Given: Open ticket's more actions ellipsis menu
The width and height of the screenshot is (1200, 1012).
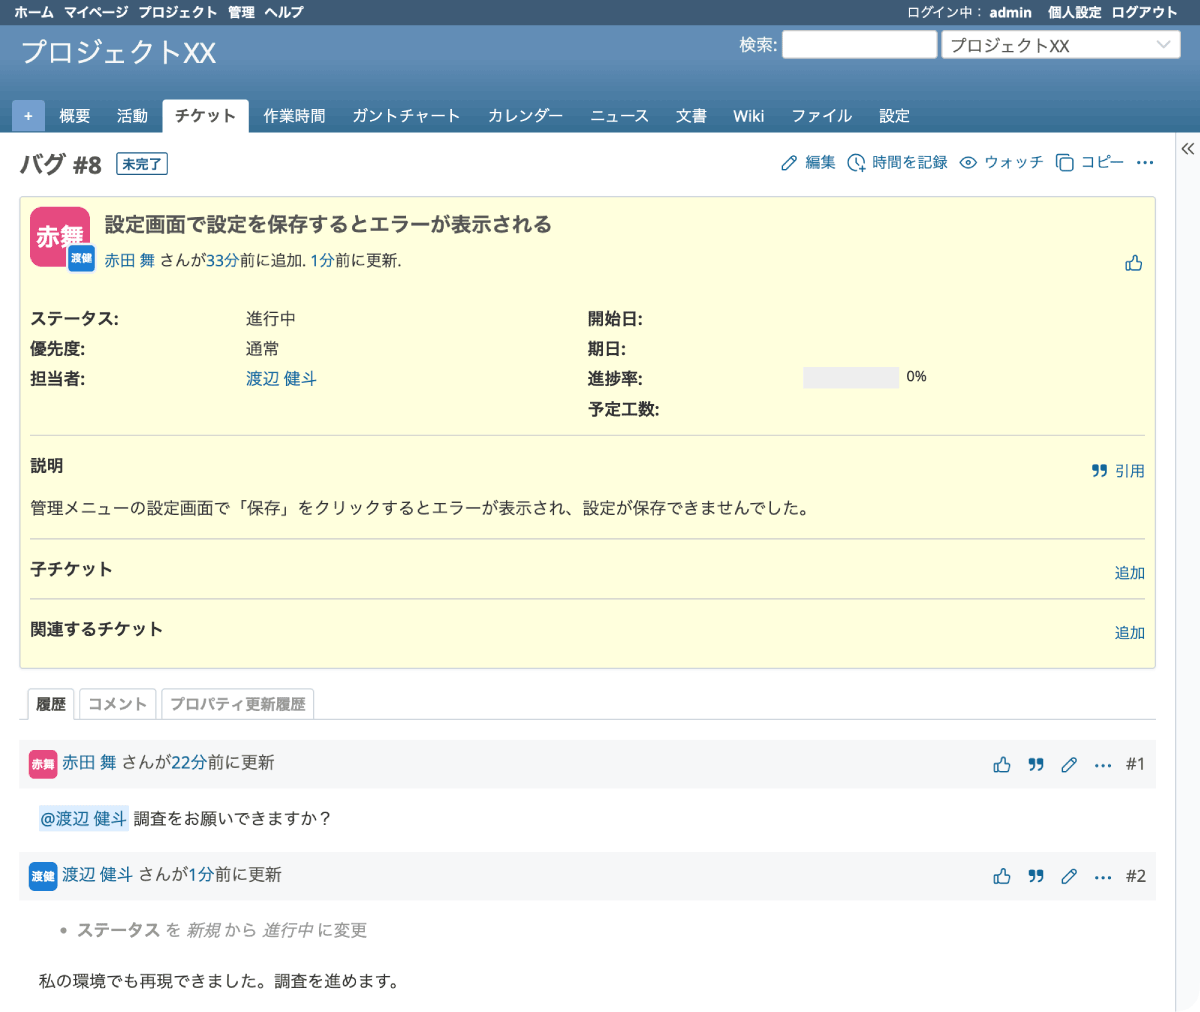Looking at the screenshot, I should [1145, 163].
